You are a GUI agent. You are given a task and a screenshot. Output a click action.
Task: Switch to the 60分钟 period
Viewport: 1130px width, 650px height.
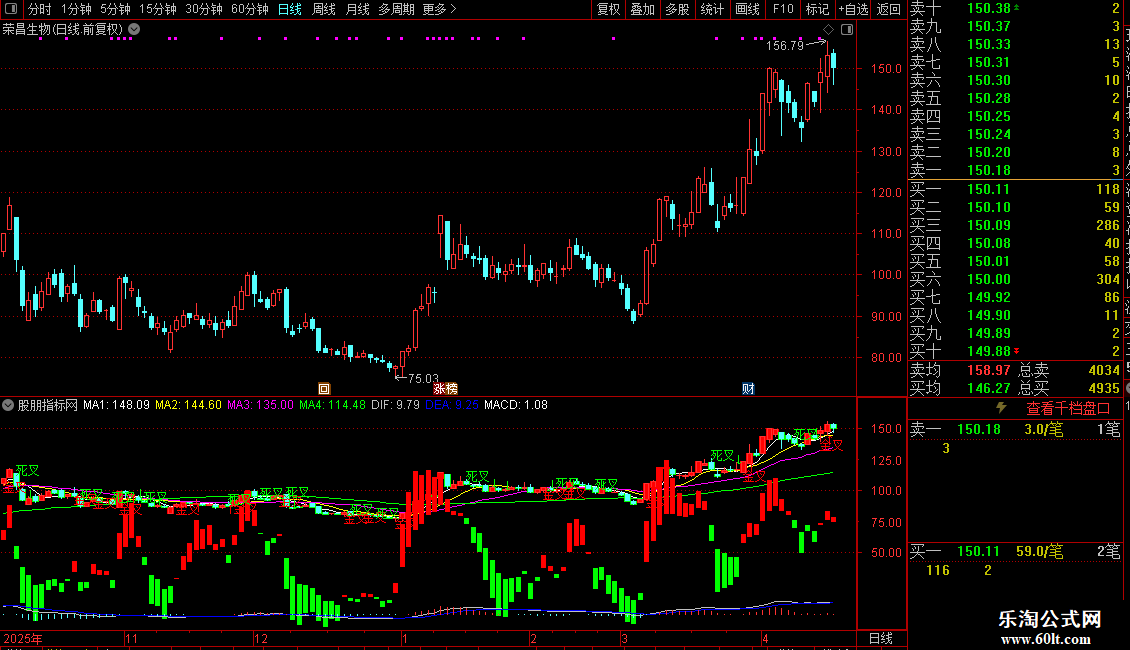(250, 9)
